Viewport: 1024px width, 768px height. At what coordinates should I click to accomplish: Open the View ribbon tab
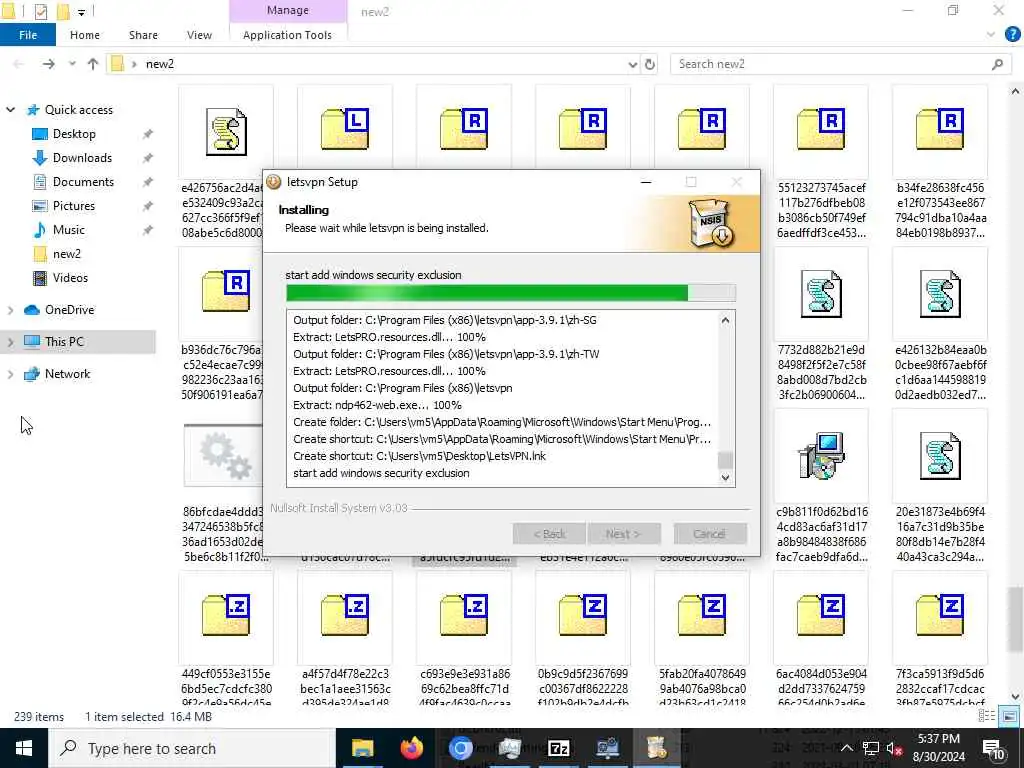coord(199,35)
